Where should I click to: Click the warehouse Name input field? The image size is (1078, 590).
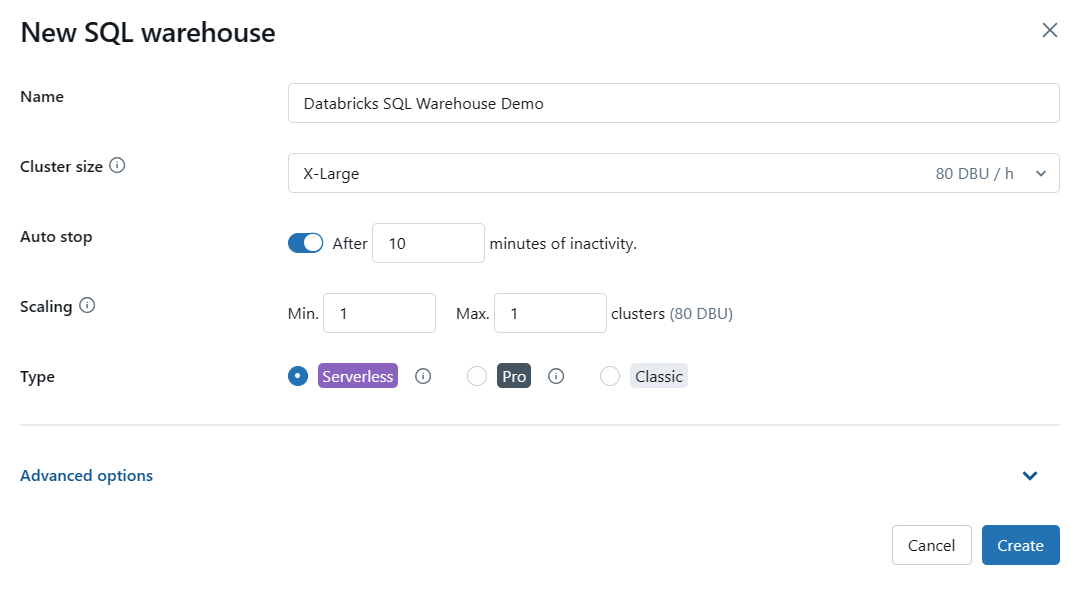[x=673, y=103]
